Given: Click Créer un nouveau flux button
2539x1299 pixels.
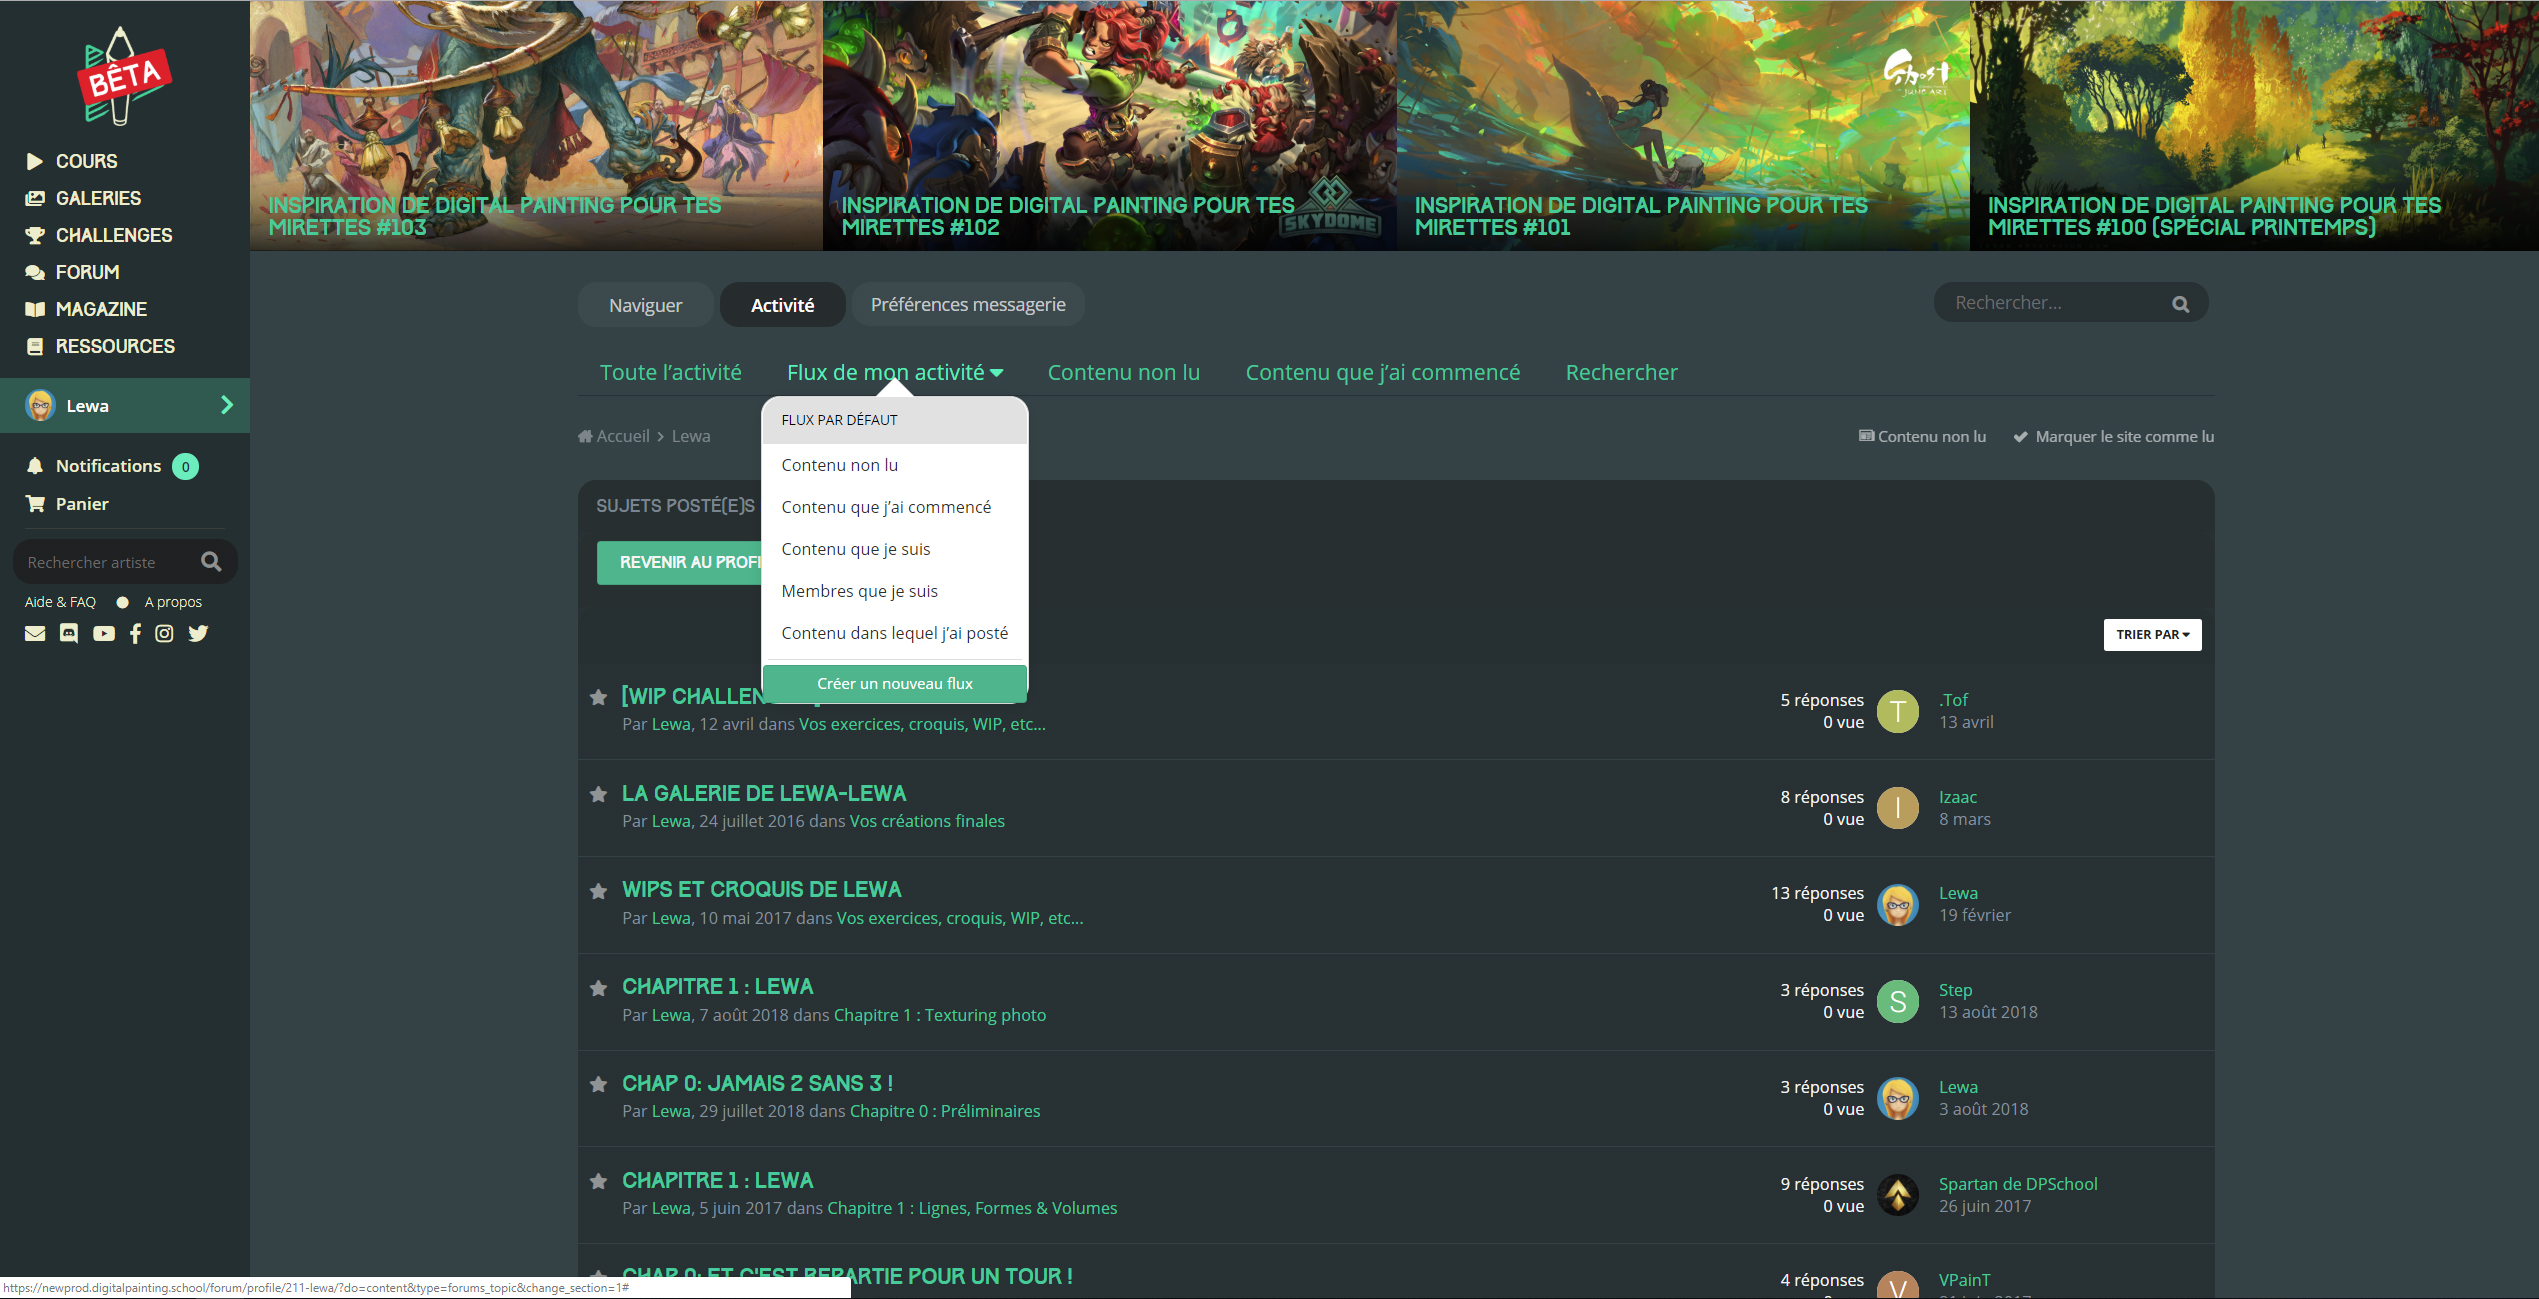Looking at the screenshot, I should pos(894,683).
